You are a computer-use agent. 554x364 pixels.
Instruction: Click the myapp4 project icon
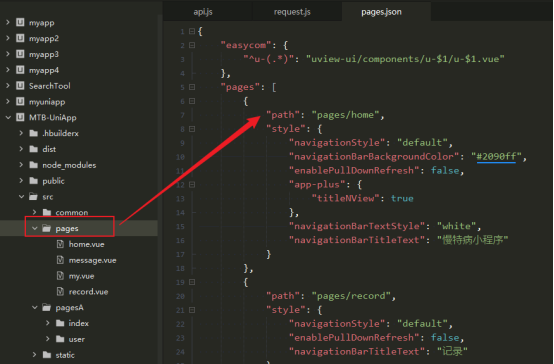pos(20,70)
